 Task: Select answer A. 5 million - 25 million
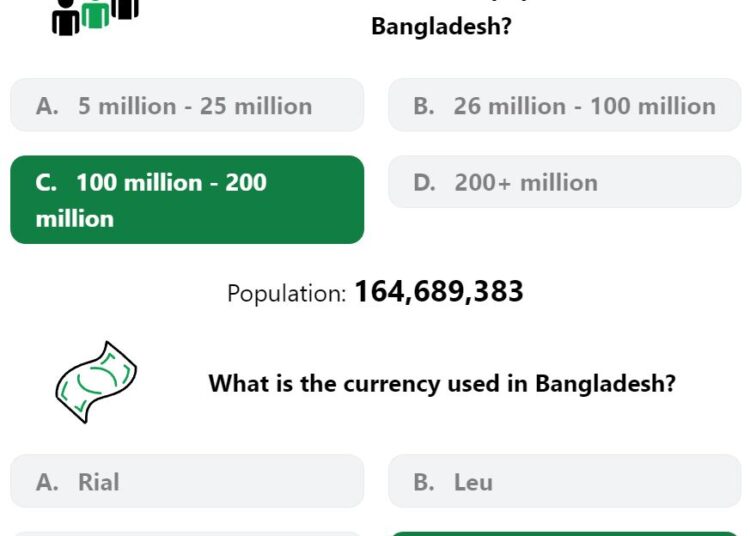coord(187,105)
